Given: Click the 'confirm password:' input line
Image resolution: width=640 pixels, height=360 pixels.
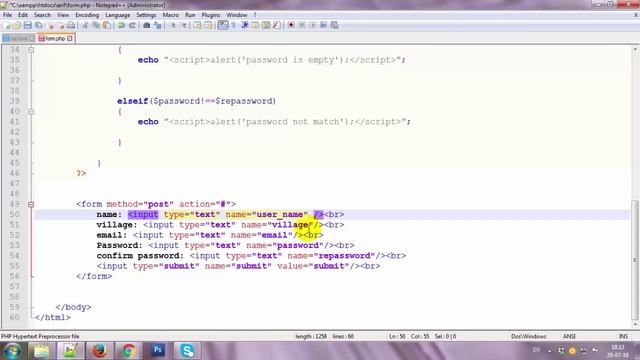Looking at the screenshot, I should click(251, 256).
